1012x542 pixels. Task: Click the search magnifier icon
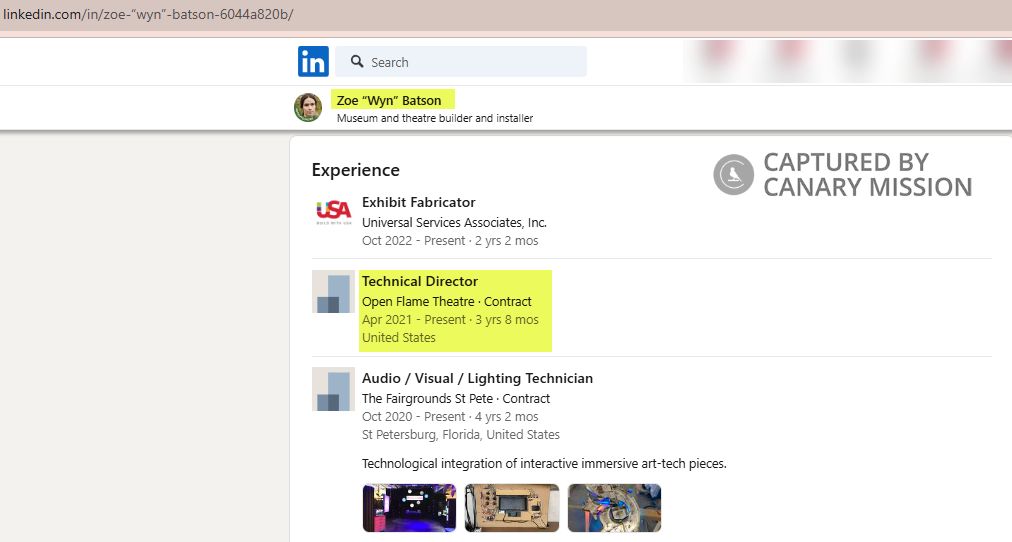tap(357, 62)
